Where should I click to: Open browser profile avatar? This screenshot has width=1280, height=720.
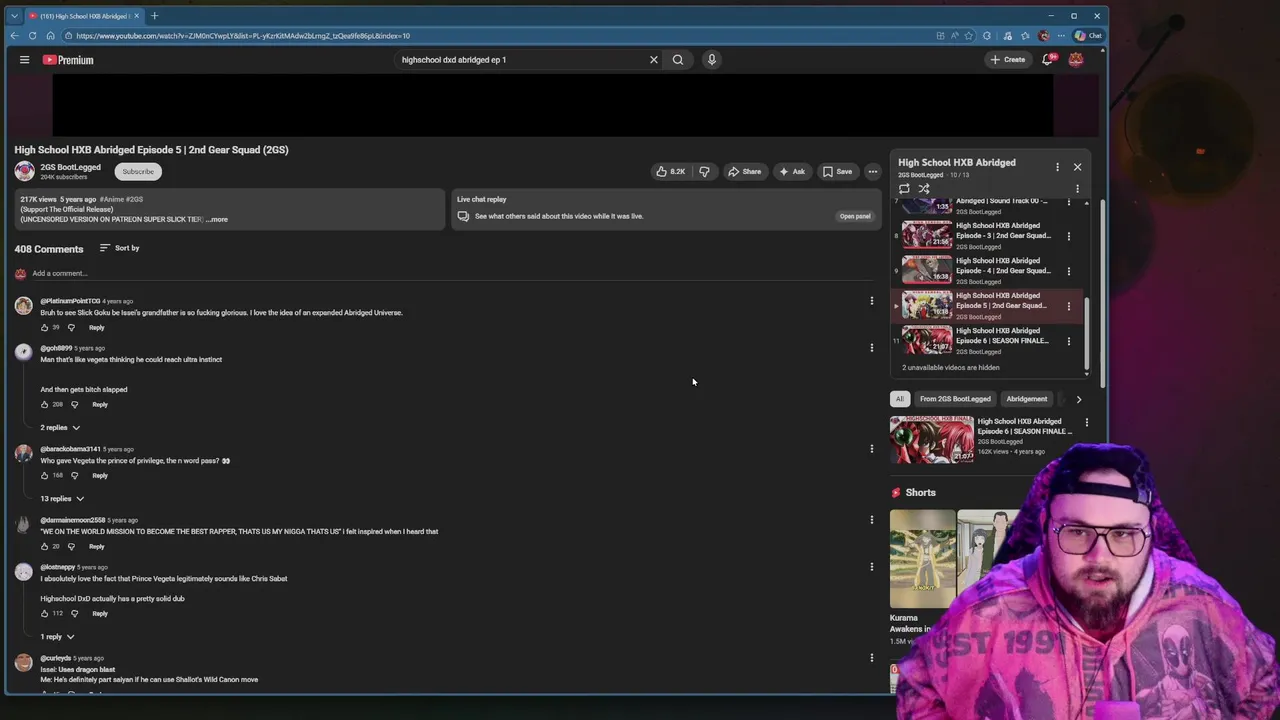coord(1044,36)
